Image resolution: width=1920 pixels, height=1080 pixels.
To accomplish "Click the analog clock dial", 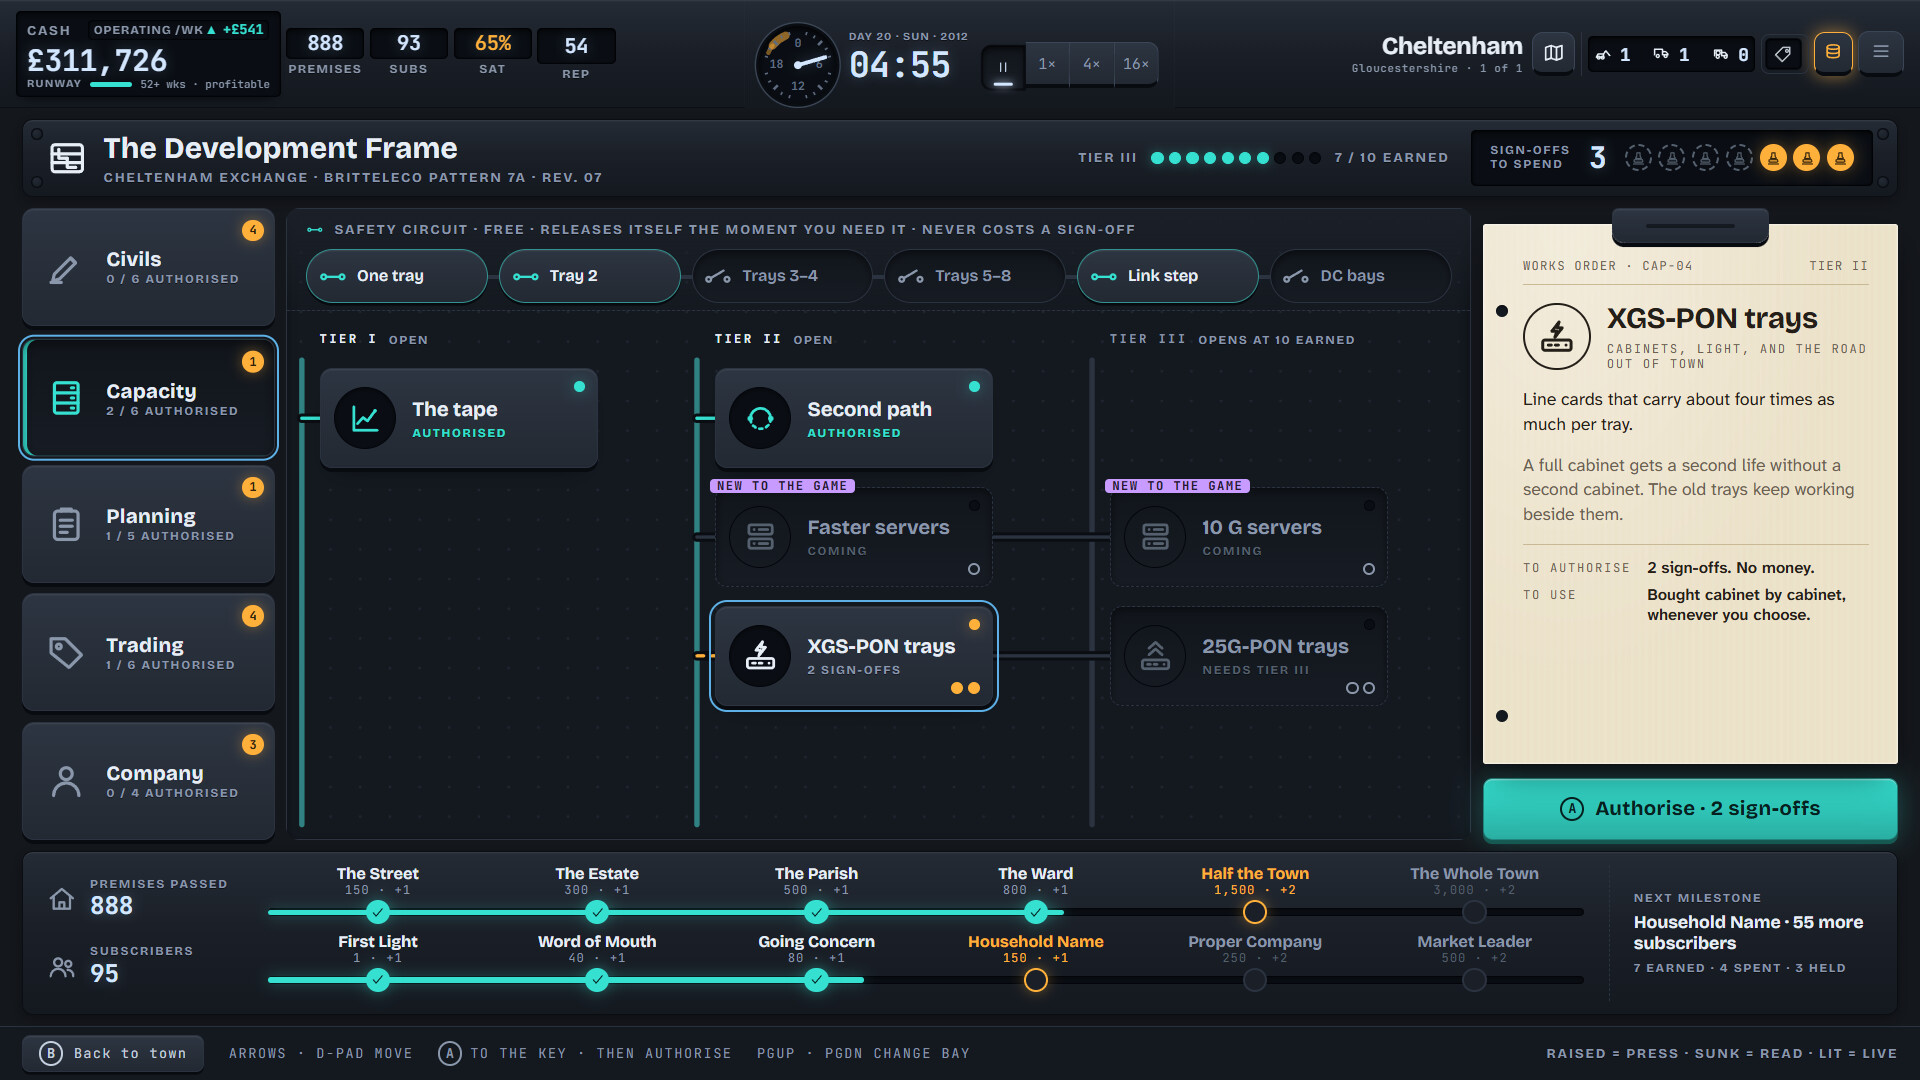I will coord(797,65).
